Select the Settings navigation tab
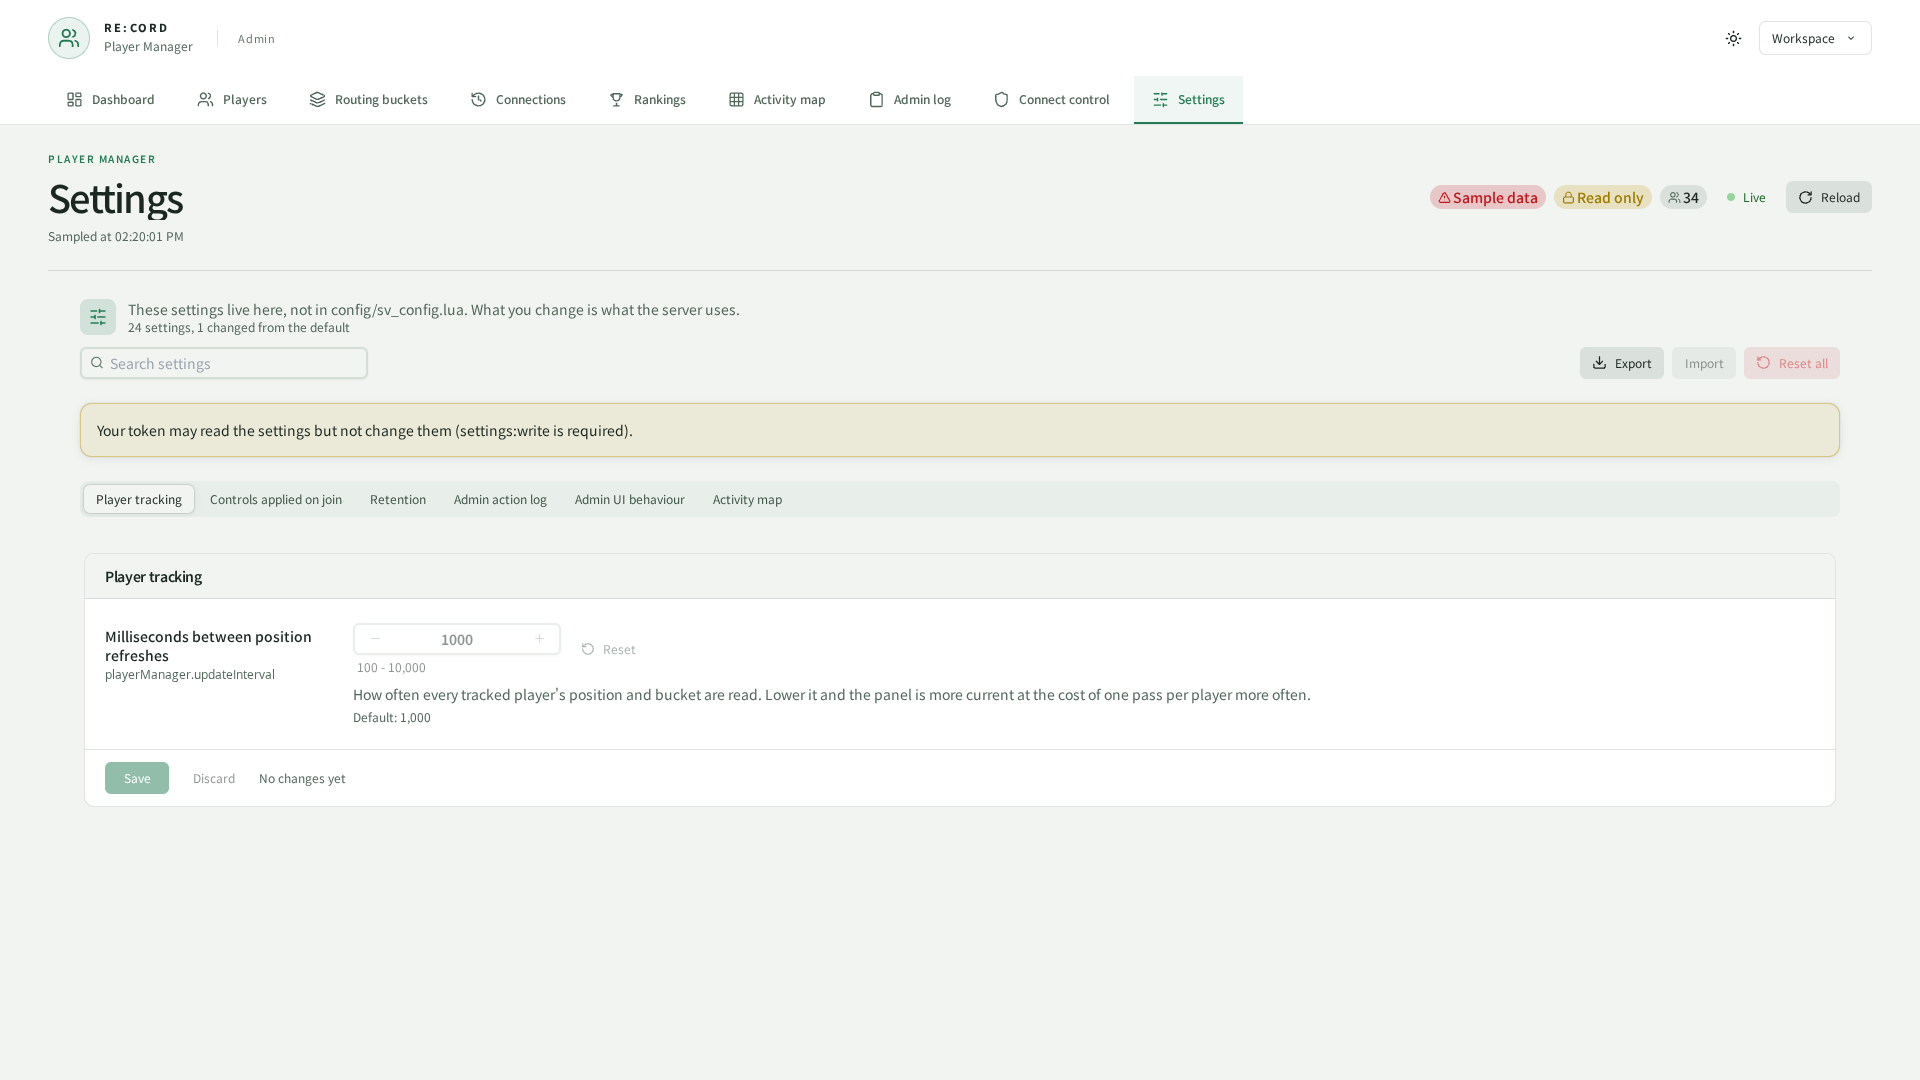Viewport: 1920px width, 1080px height. (1188, 99)
